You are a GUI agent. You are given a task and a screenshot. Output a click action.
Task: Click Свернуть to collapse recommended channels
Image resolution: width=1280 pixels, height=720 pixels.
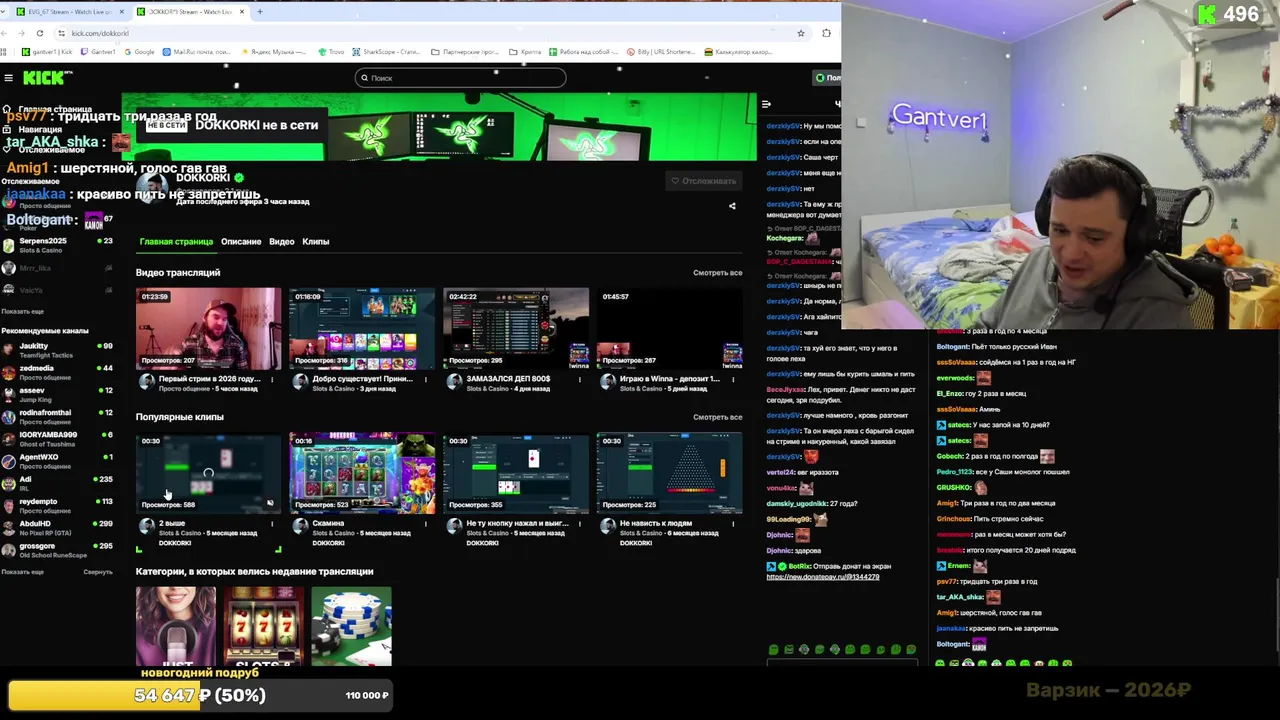pyautogui.click(x=98, y=572)
